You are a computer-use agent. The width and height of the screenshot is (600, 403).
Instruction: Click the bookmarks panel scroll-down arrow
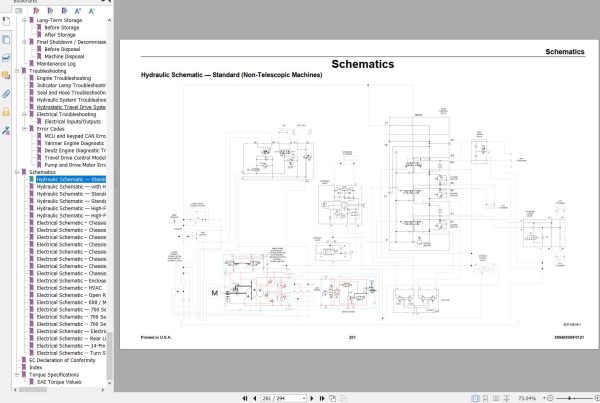(x=109, y=382)
